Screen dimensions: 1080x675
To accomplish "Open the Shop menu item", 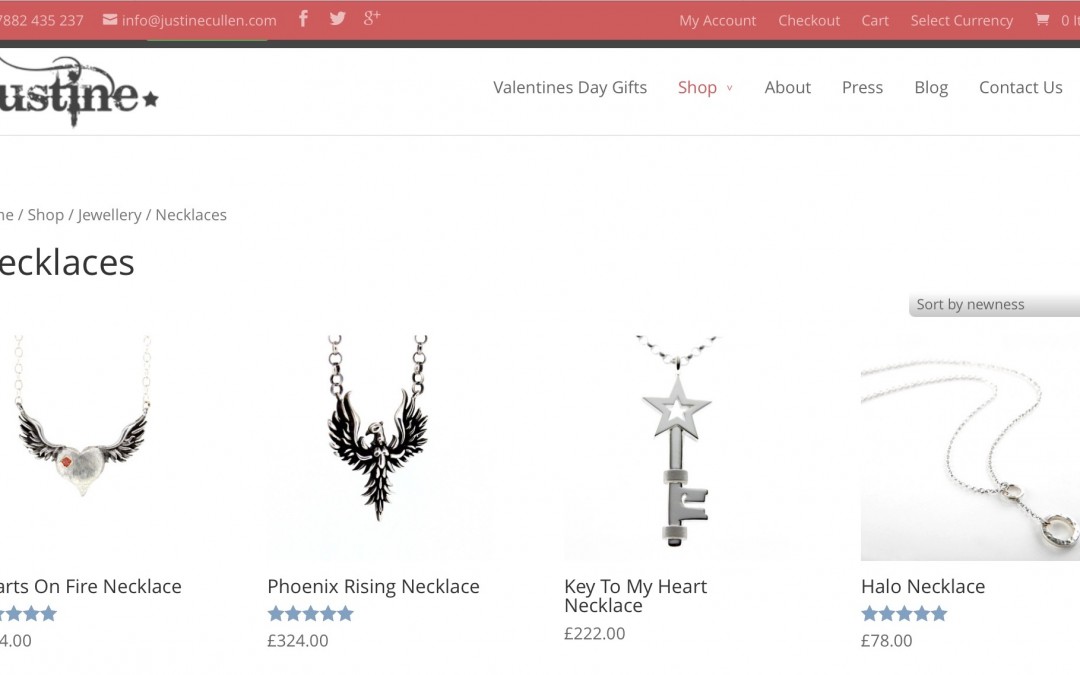I will click(697, 87).
